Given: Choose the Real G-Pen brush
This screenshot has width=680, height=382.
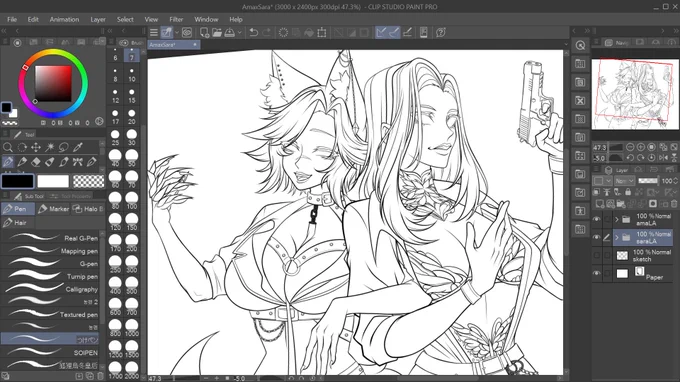Looking at the screenshot, I should pos(50,238).
